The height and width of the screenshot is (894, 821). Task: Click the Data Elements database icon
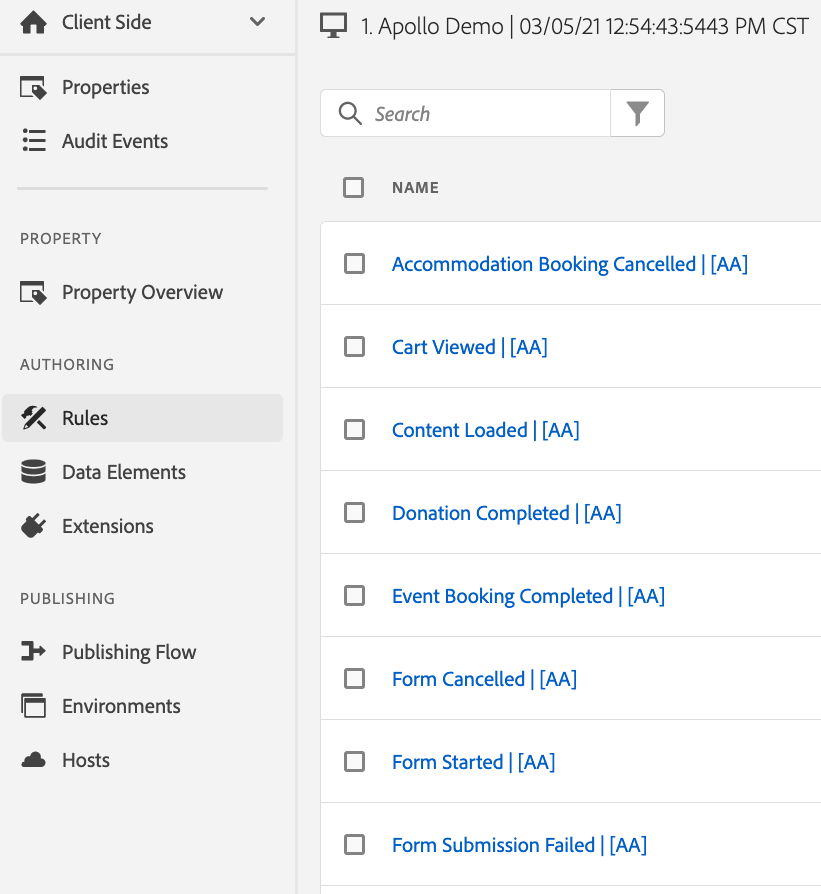pos(34,472)
